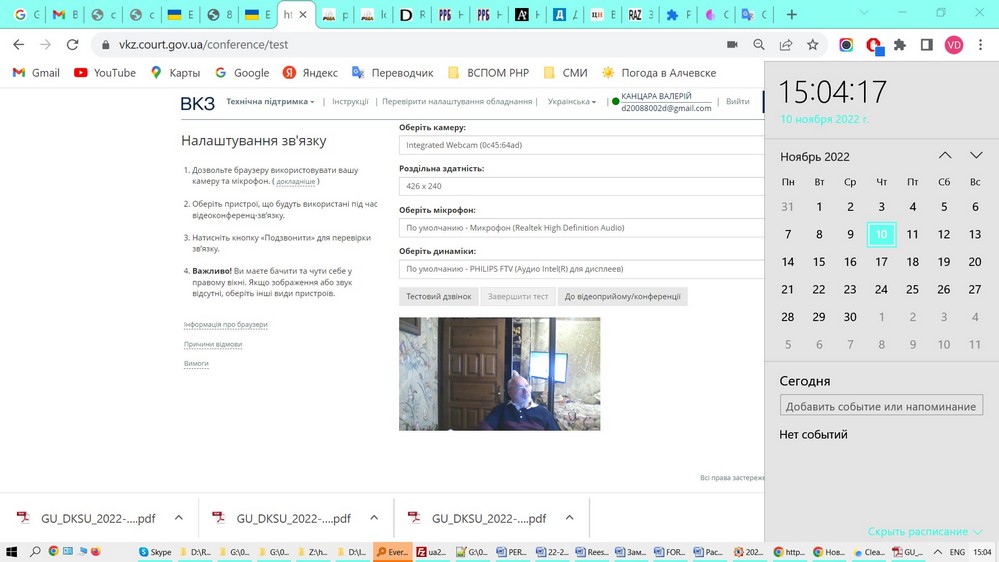This screenshot has height=562, width=999.
Task: Click the Завершити тест button
Action: tap(517, 296)
